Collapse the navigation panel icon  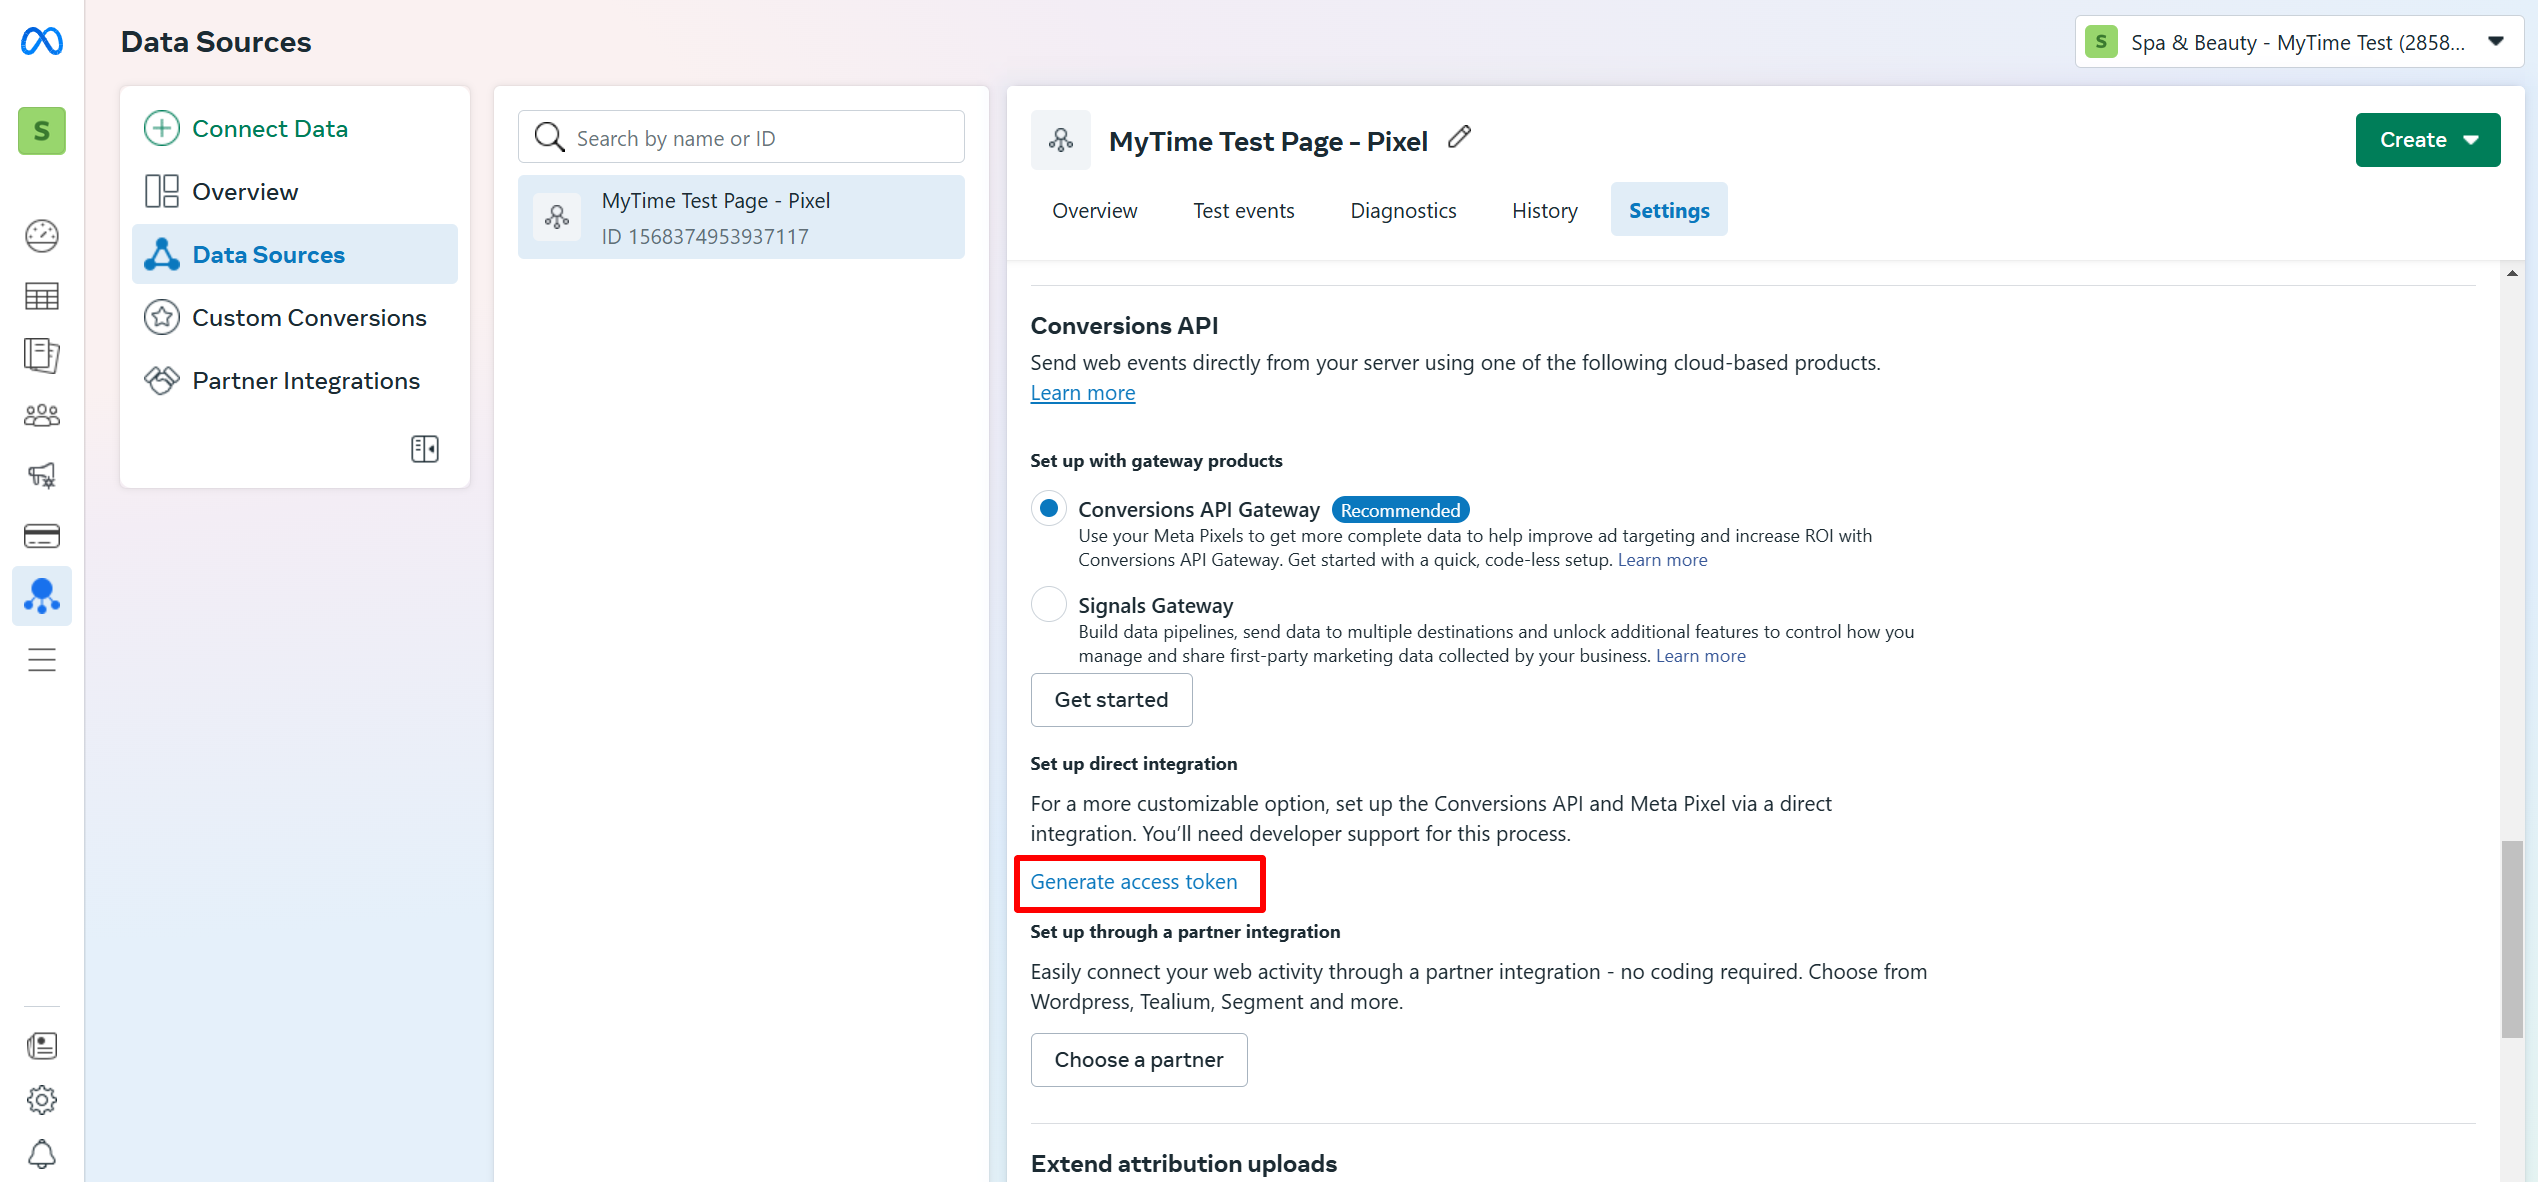point(424,449)
